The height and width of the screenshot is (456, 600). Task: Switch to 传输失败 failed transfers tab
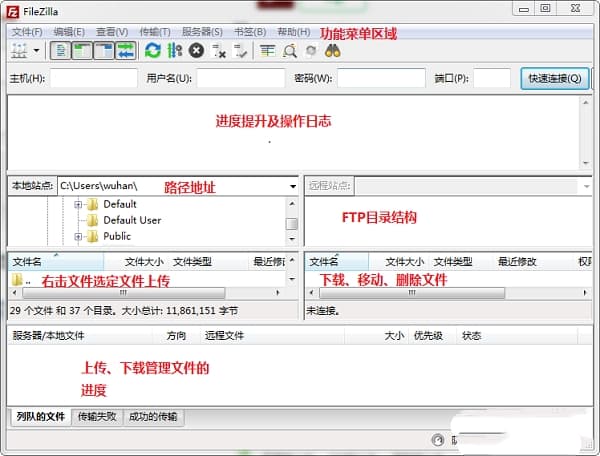coord(97,416)
